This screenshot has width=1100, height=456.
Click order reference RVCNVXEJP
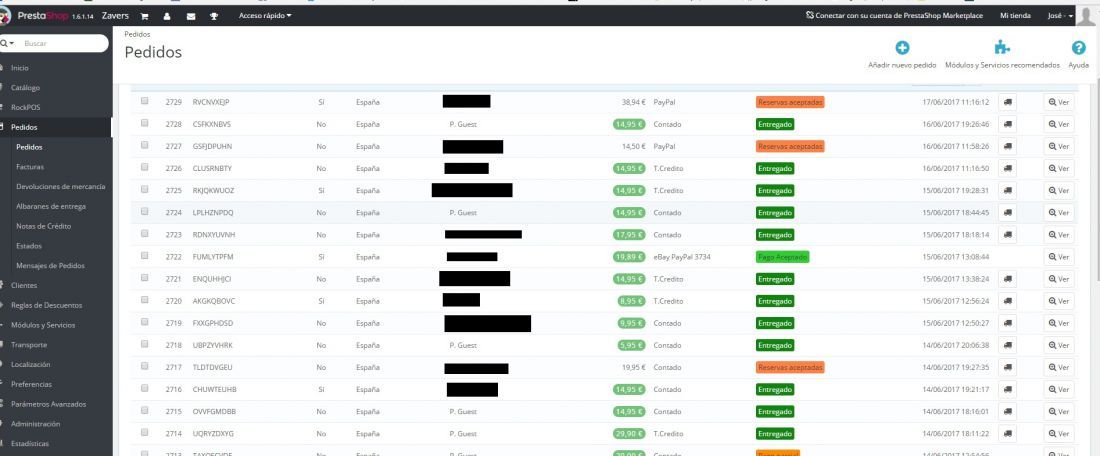[x=211, y=102]
